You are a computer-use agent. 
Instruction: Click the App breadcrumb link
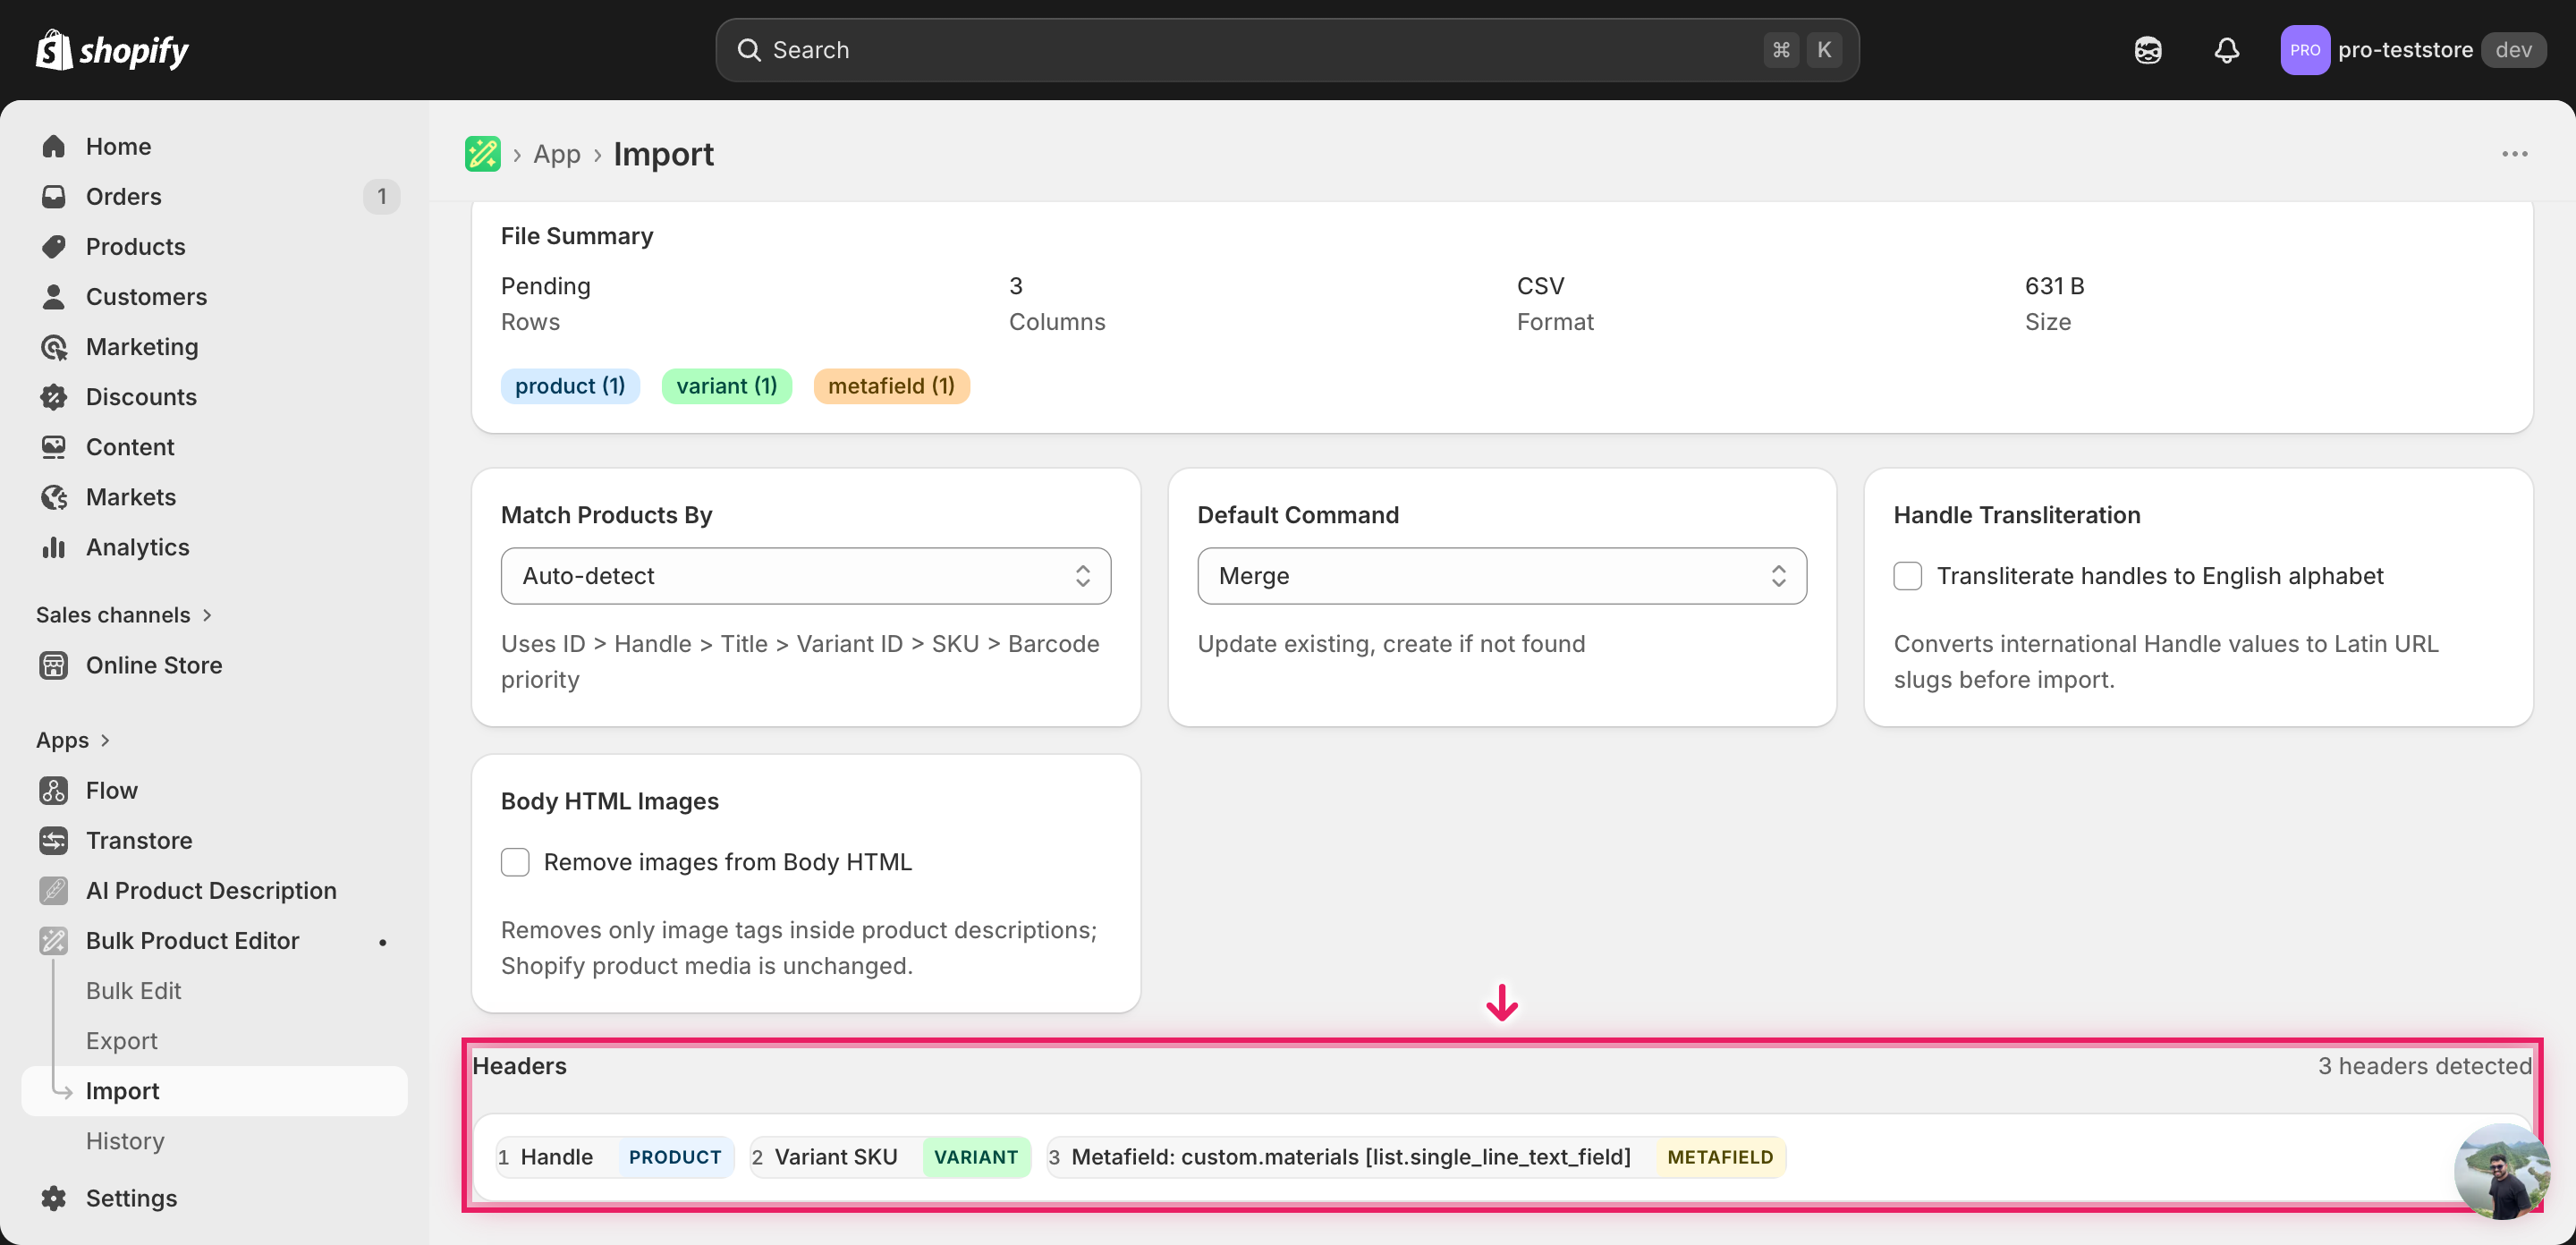click(556, 154)
